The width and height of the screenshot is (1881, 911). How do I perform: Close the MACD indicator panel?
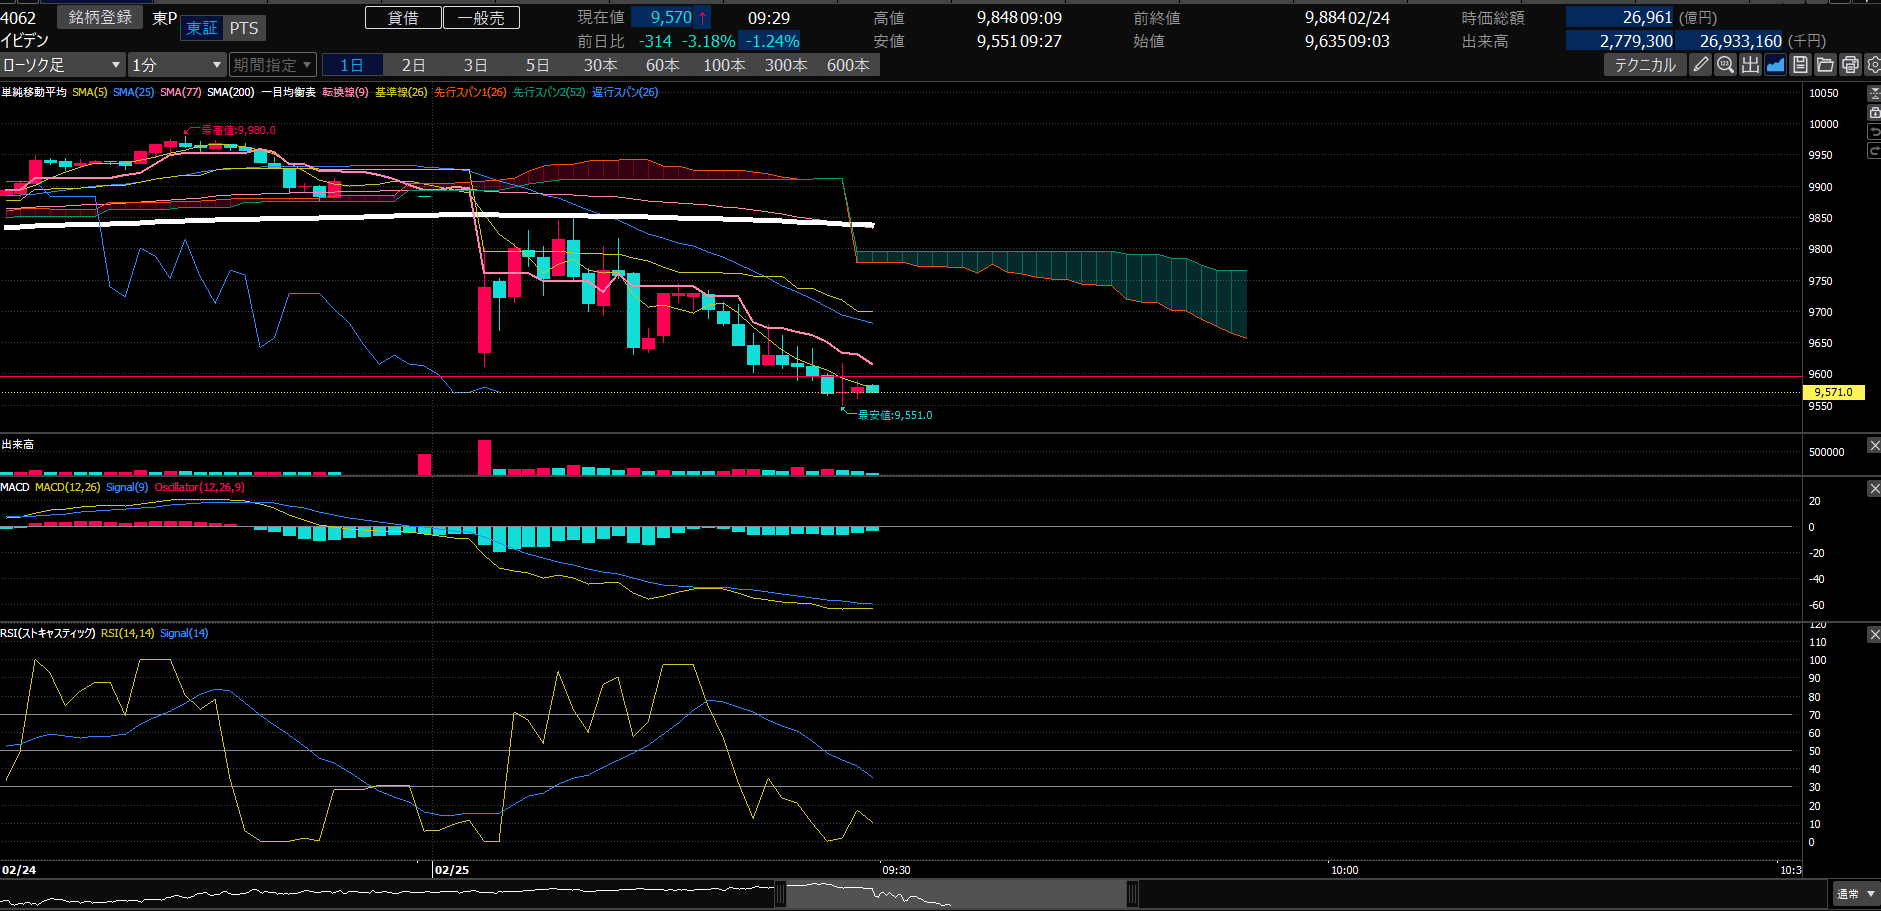(1874, 488)
